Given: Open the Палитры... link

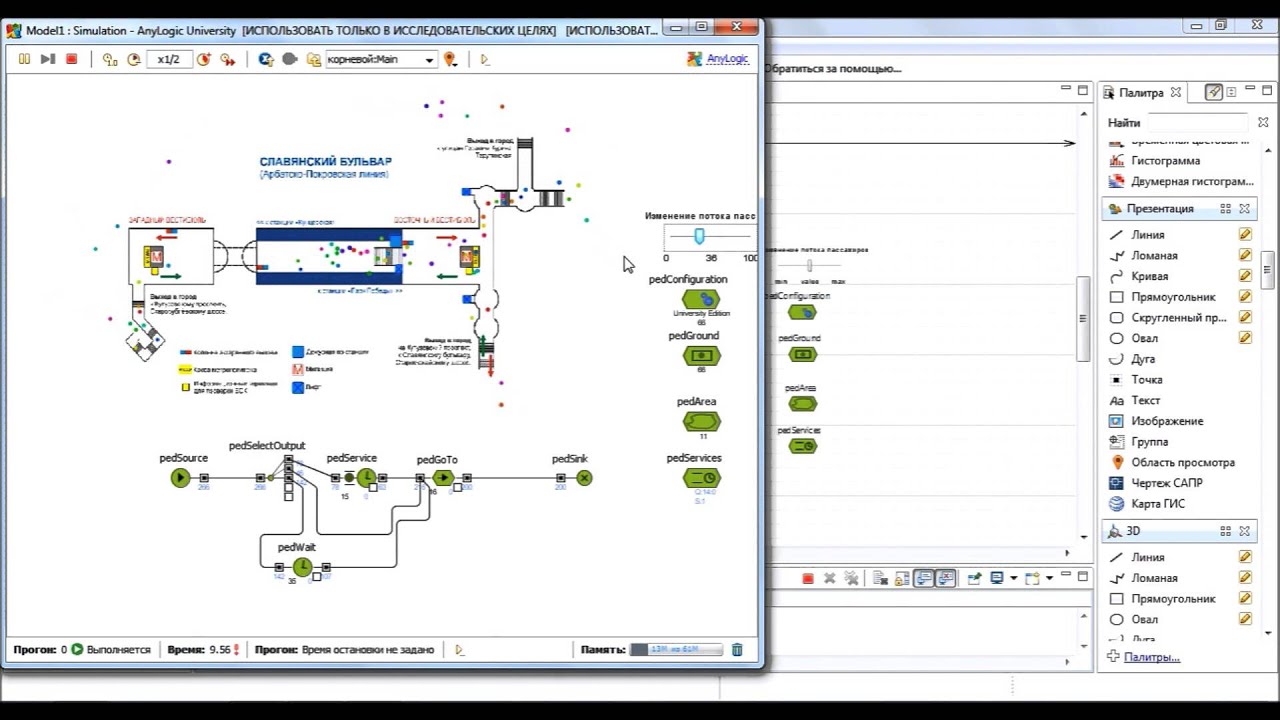Looking at the screenshot, I should pos(1151,657).
